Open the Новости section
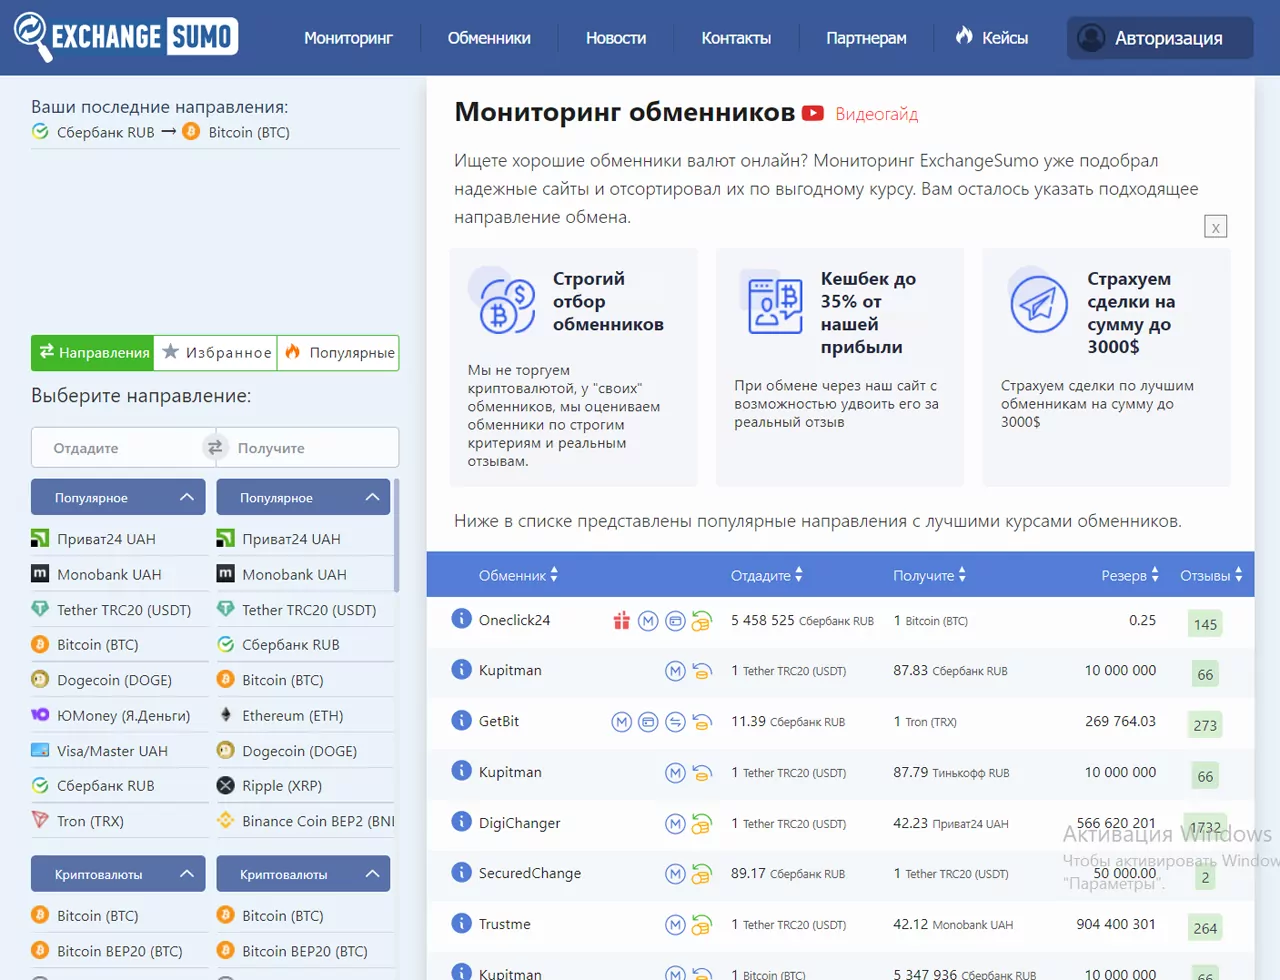 click(616, 38)
